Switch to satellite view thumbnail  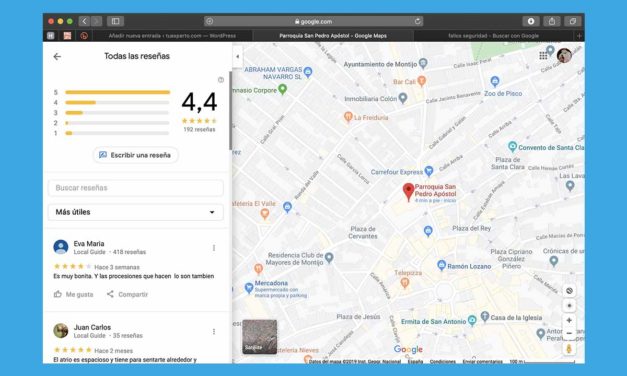point(260,336)
